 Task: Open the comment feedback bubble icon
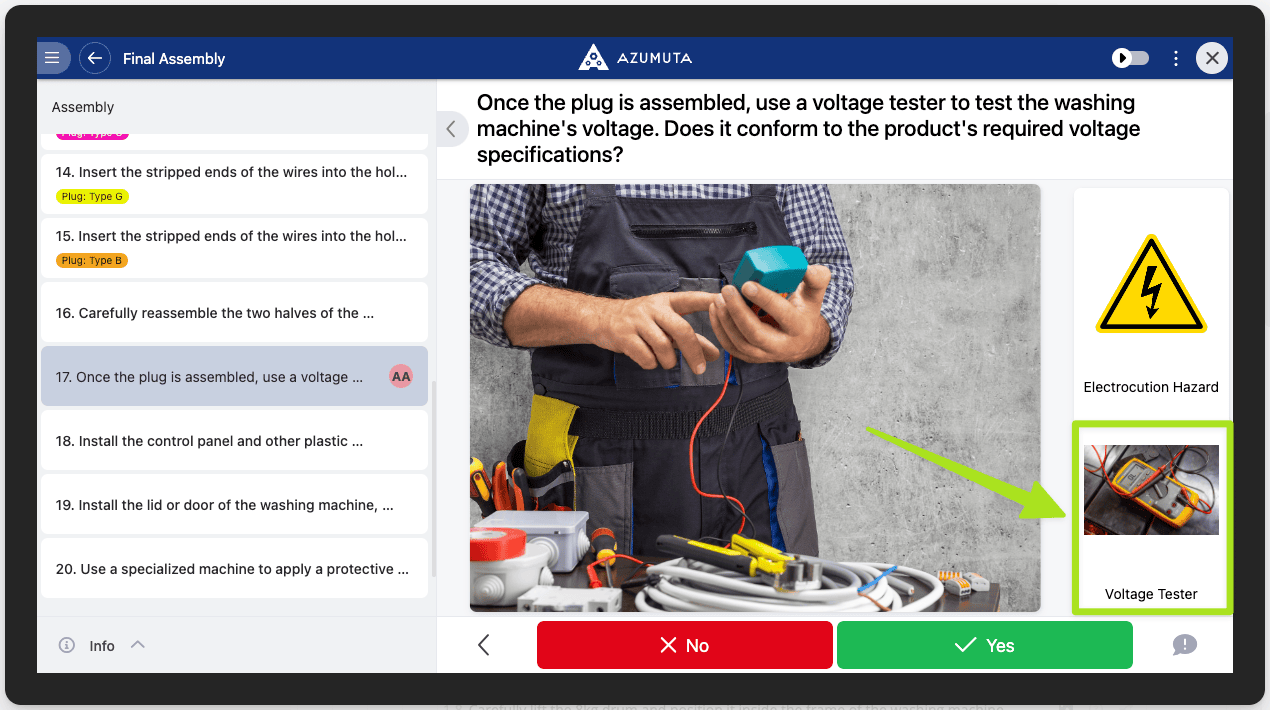1184,645
